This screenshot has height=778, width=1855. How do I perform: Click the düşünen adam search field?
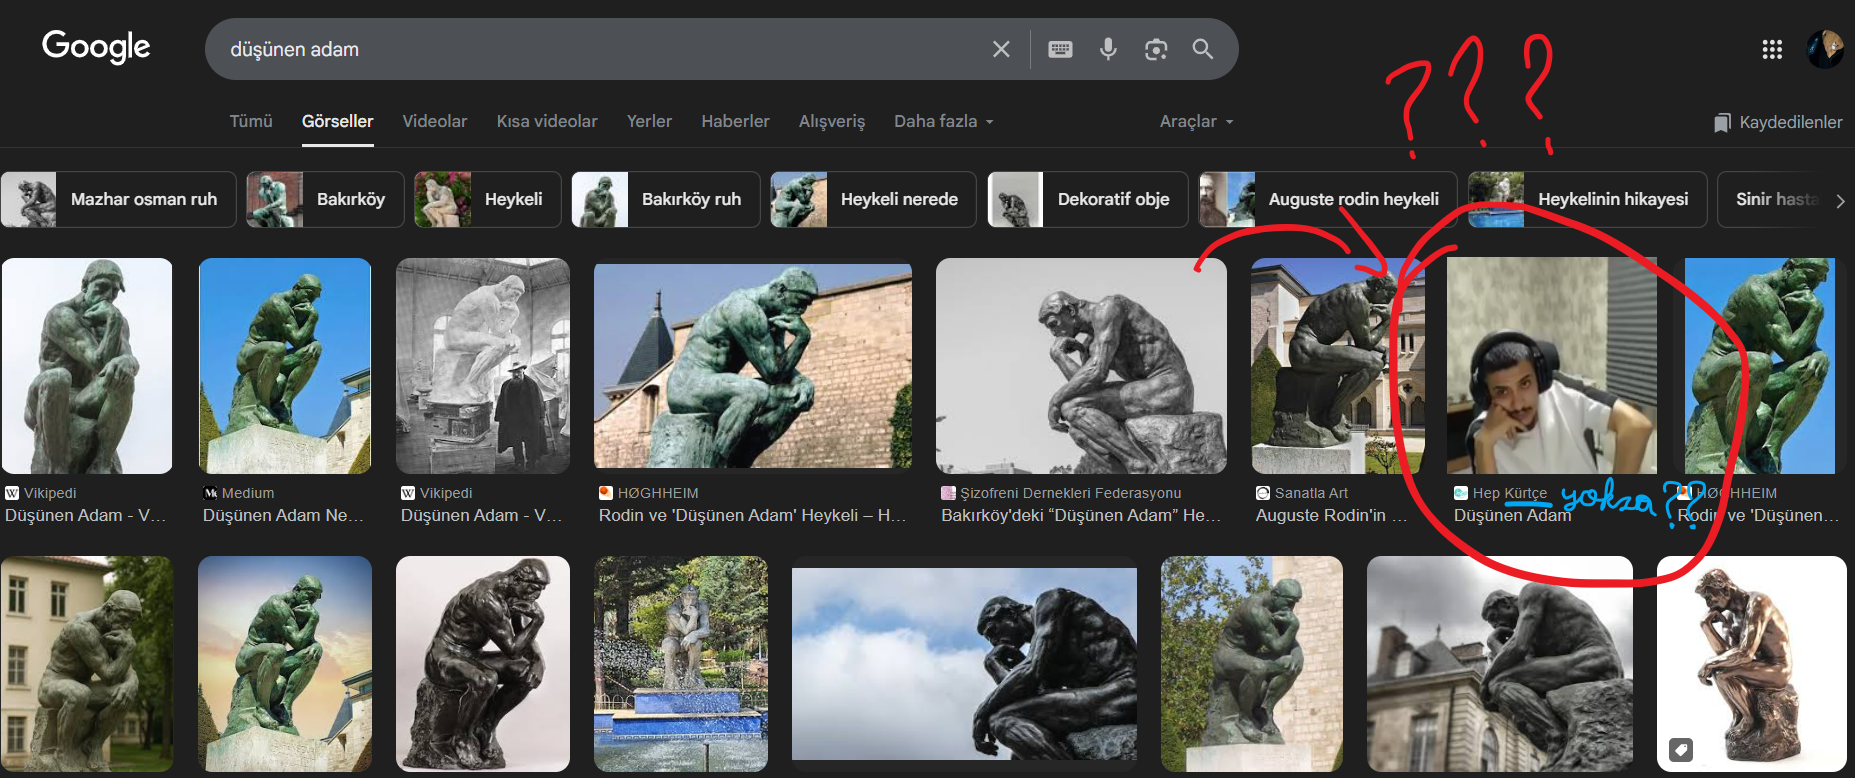click(600, 49)
